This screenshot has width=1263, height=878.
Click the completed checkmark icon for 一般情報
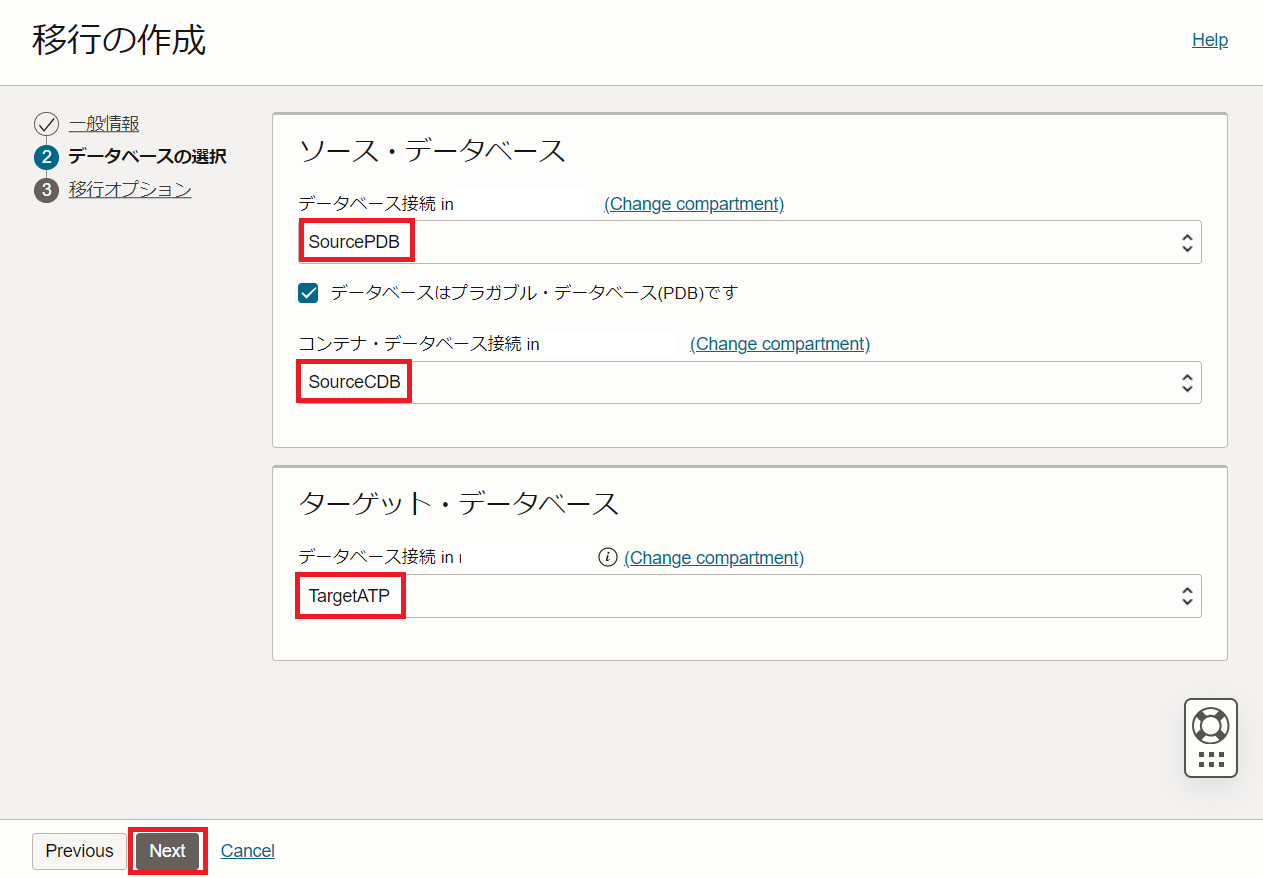click(x=46, y=124)
